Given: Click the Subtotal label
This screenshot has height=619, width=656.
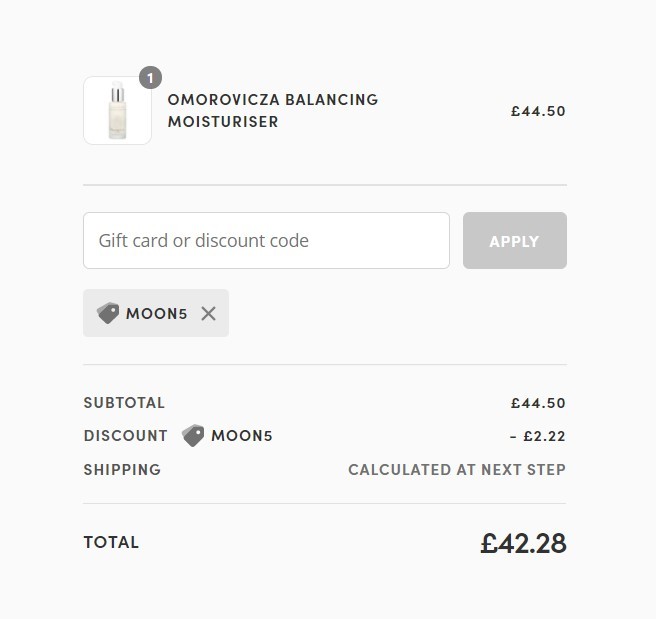Looking at the screenshot, I should pos(124,403).
